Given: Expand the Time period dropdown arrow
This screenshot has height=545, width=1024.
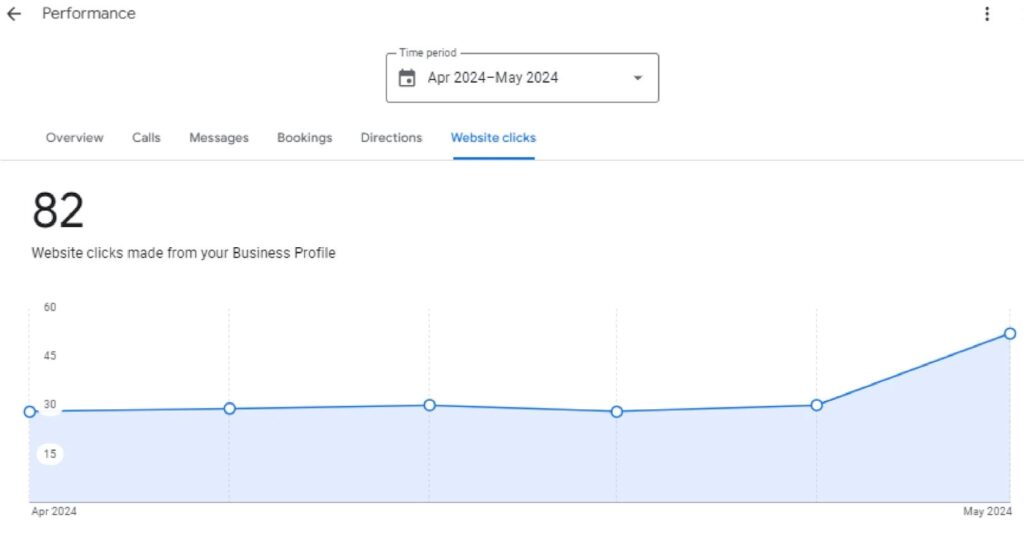Looking at the screenshot, I should 638,78.
